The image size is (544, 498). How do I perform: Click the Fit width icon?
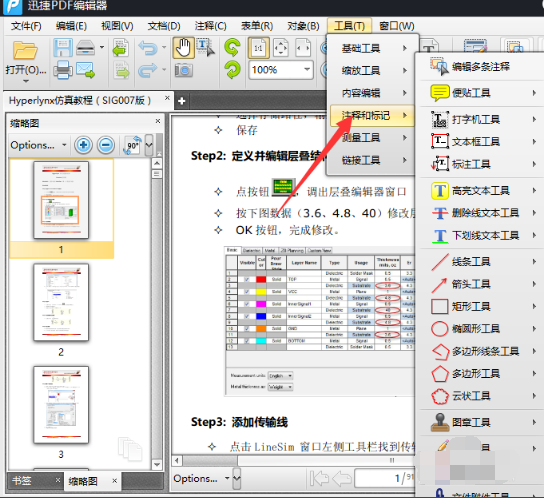pos(303,48)
